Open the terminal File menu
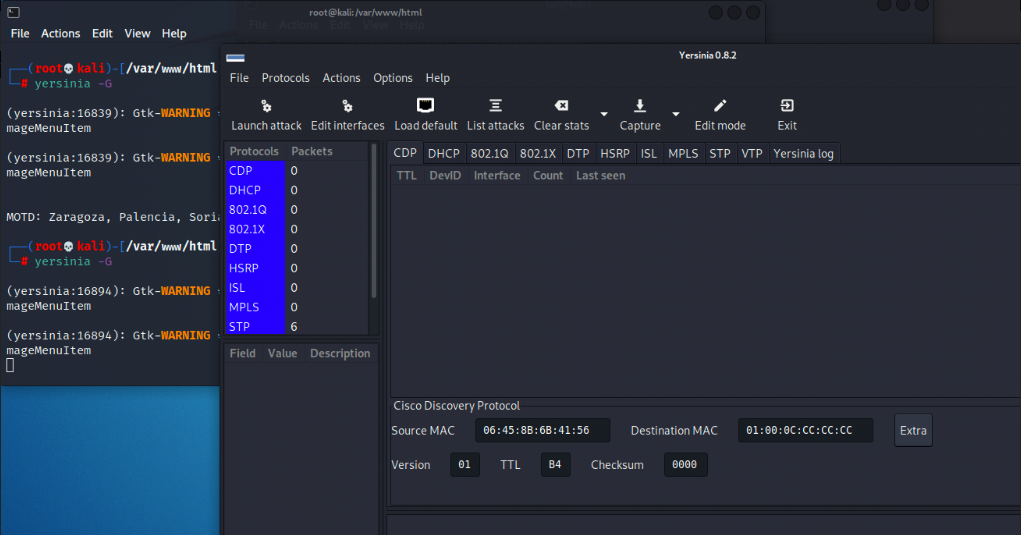This screenshot has width=1021, height=535. pos(20,33)
